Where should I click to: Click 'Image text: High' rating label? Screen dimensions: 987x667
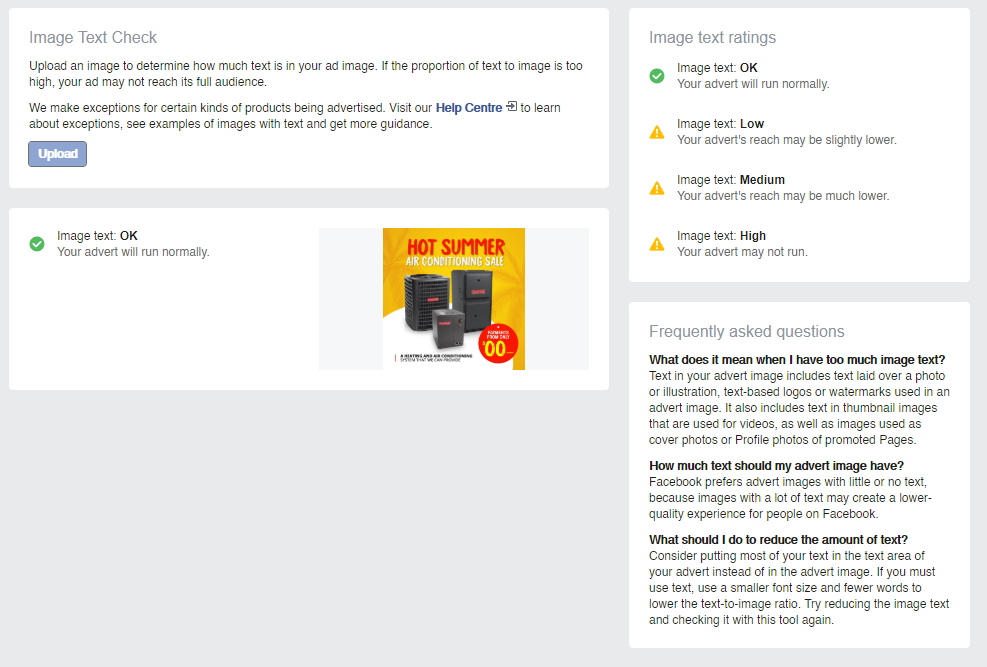tap(721, 236)
